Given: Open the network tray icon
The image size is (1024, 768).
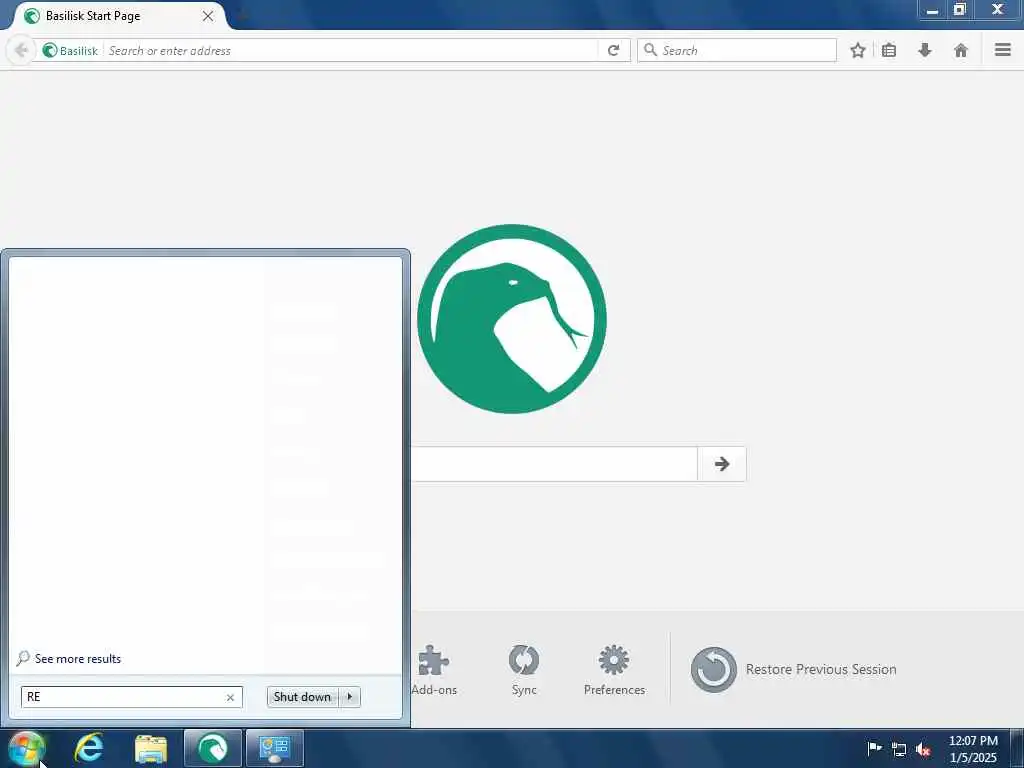Looking at the screenshot, I should click(x=899, y=749).
